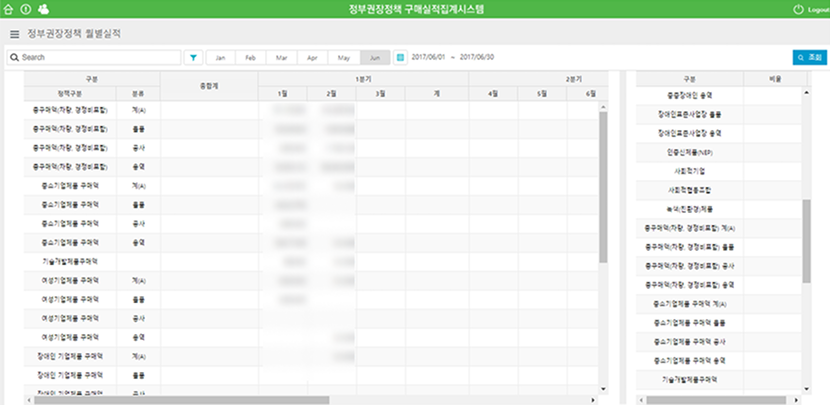Choose the Jun month tab

[x=375, y=58]
